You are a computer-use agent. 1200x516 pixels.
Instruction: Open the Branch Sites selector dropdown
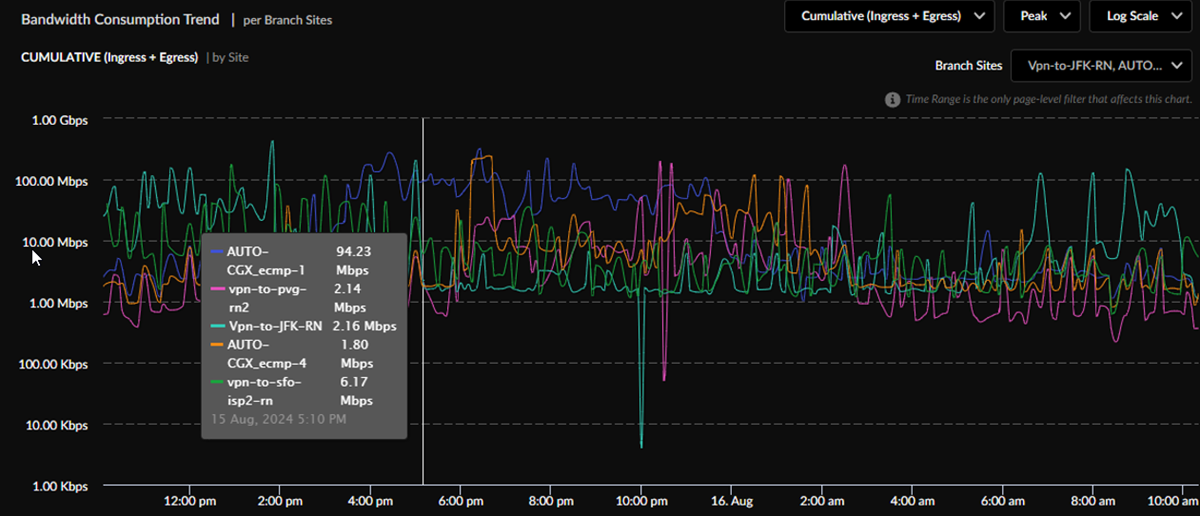pos(1100,66)
